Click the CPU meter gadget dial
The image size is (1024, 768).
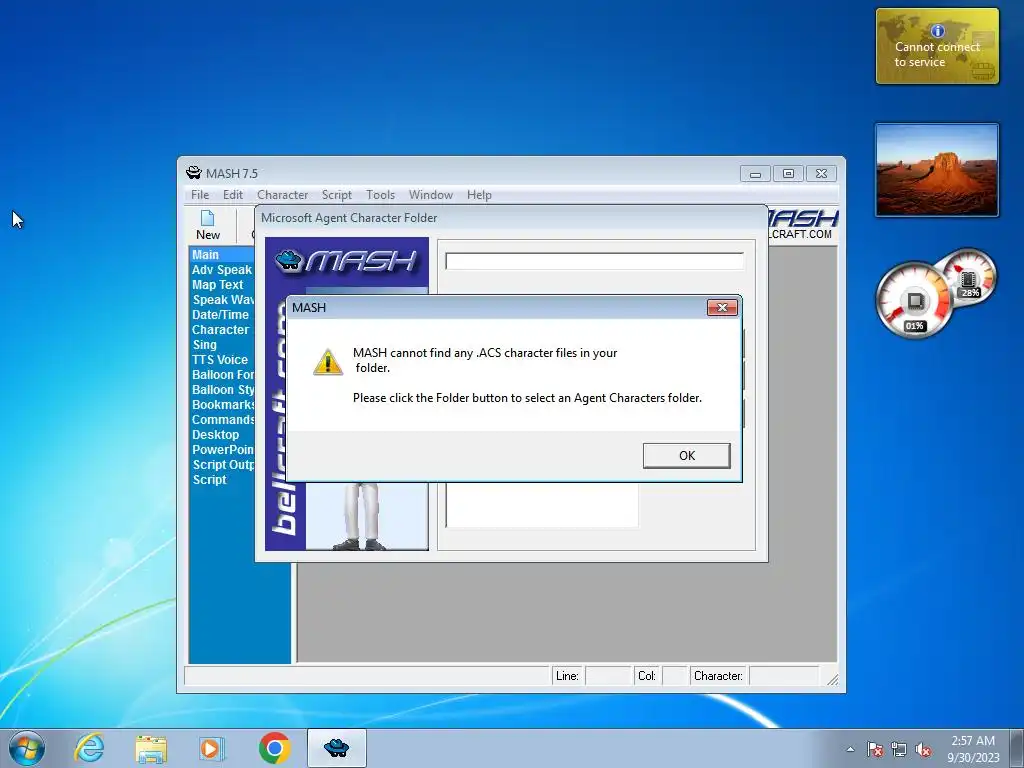point(914,301)
